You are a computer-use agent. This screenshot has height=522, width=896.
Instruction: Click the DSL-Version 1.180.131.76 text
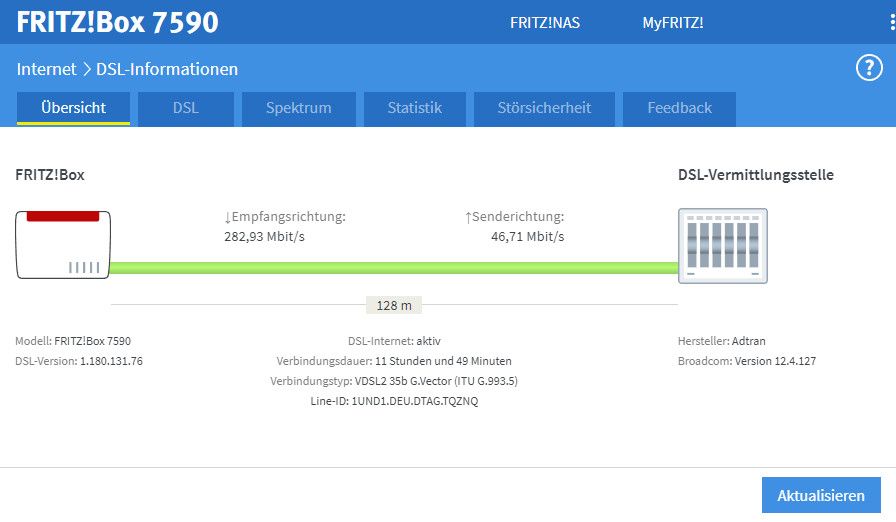pos(79,361)
